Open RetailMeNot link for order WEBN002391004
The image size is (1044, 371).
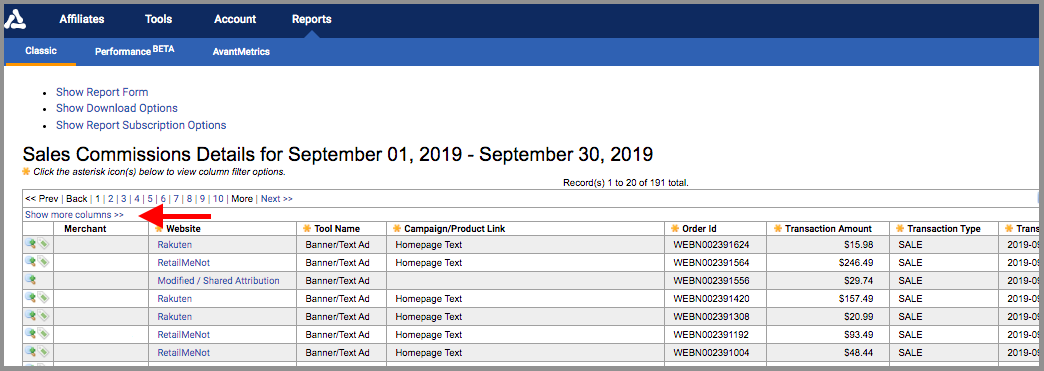point(184,352)
